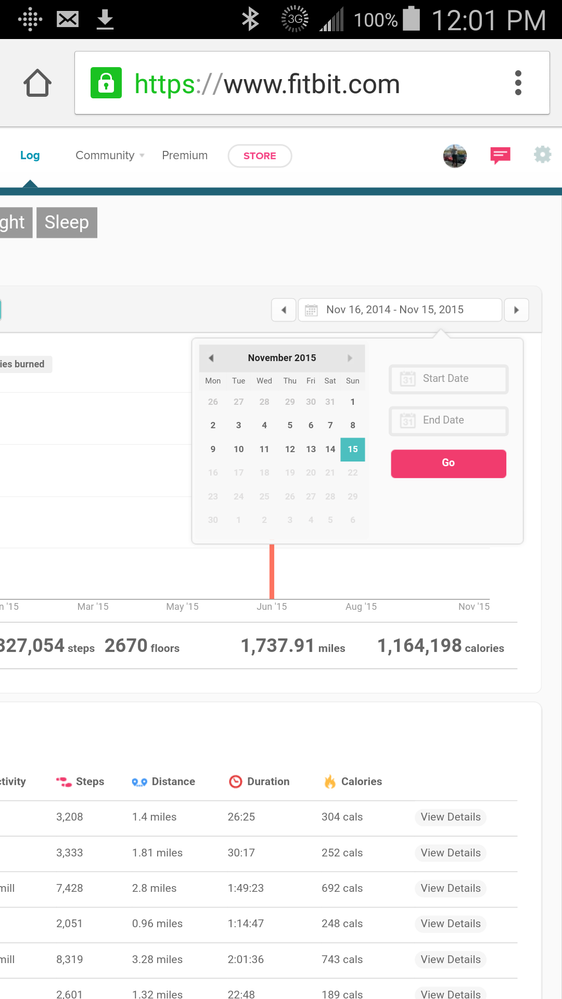
Task: Tap the browser home icon
Action: click(x=37, y=83)
